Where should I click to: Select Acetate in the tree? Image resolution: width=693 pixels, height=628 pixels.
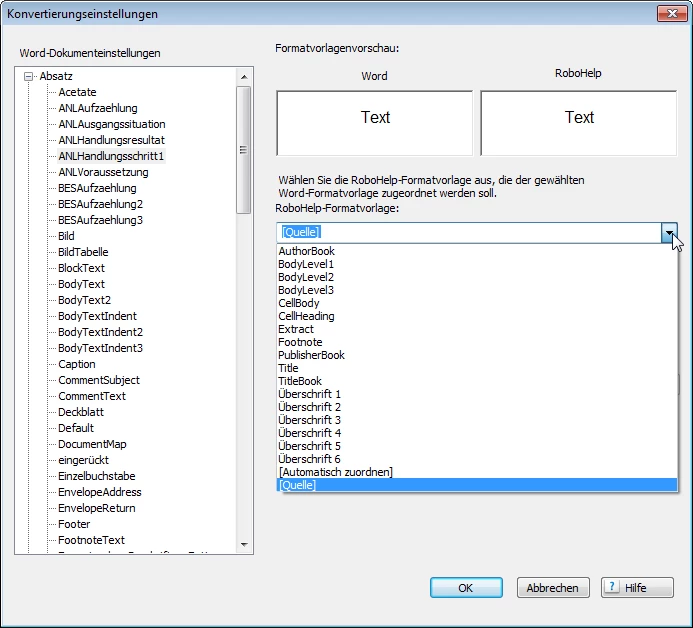(77, 92)
